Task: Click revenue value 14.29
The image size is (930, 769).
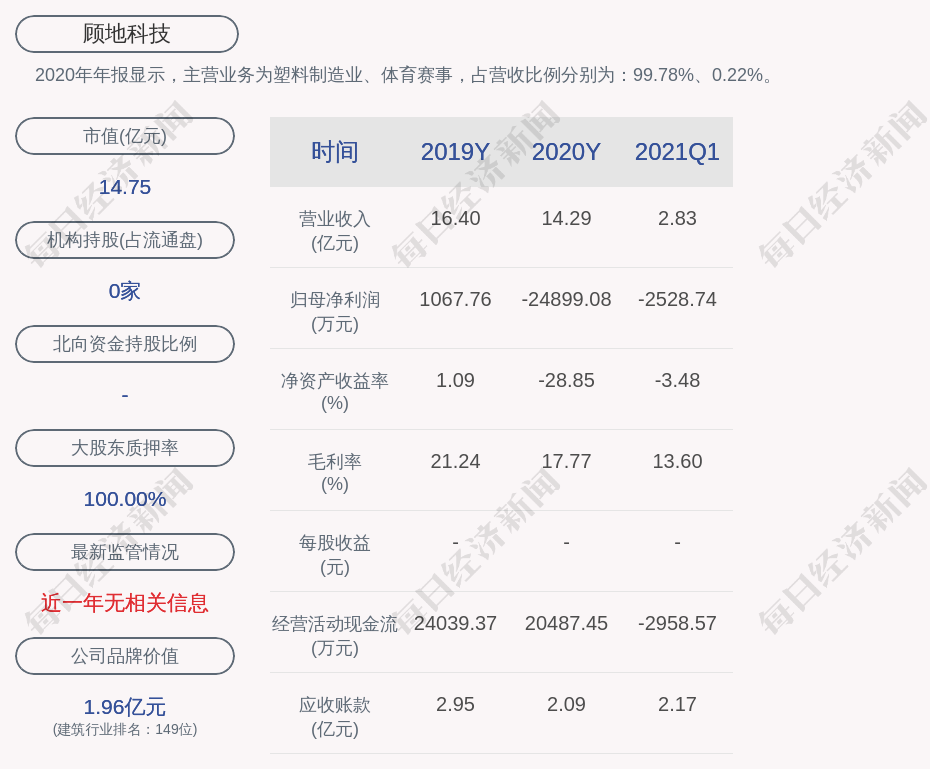Action: point(566,218)
